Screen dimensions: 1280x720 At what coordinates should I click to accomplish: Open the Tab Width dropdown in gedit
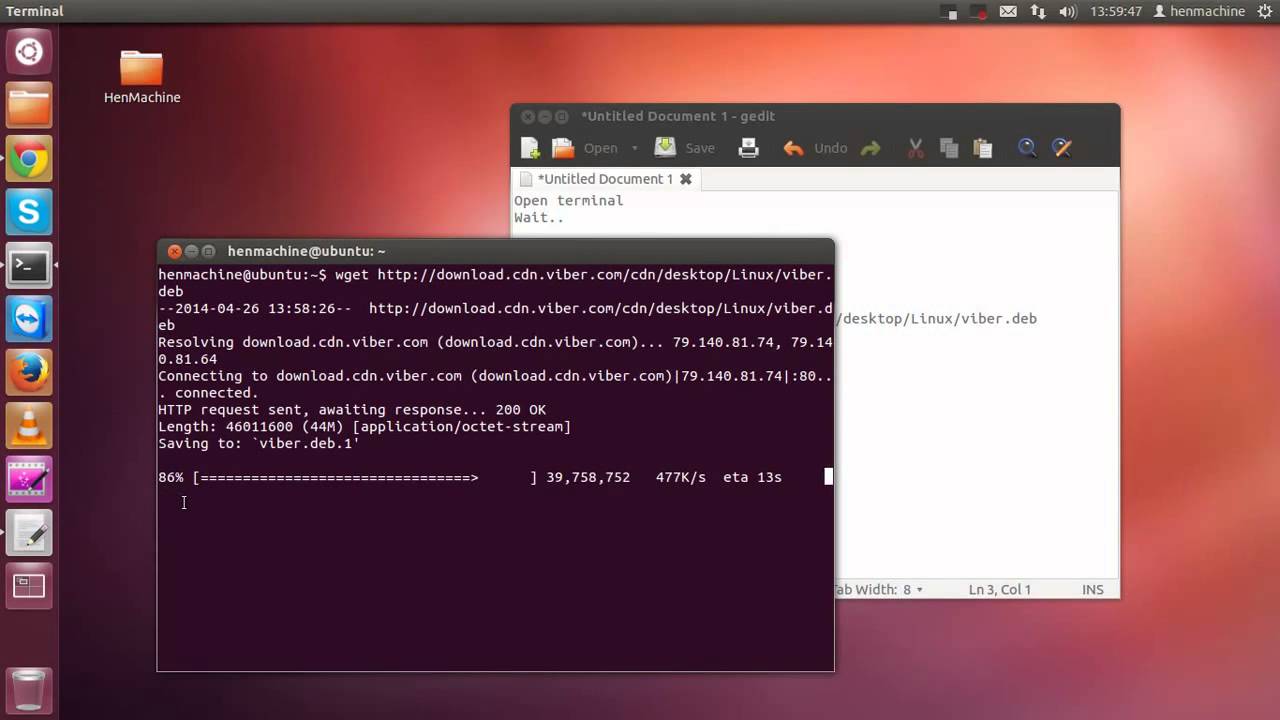pos(878,590)
